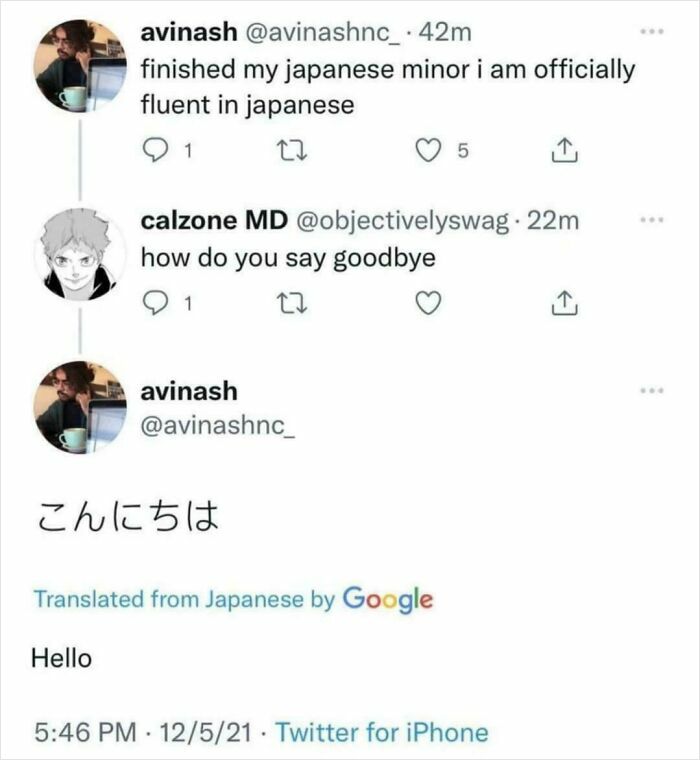Like the tweet with 5 likes

(x=428, y=151)
